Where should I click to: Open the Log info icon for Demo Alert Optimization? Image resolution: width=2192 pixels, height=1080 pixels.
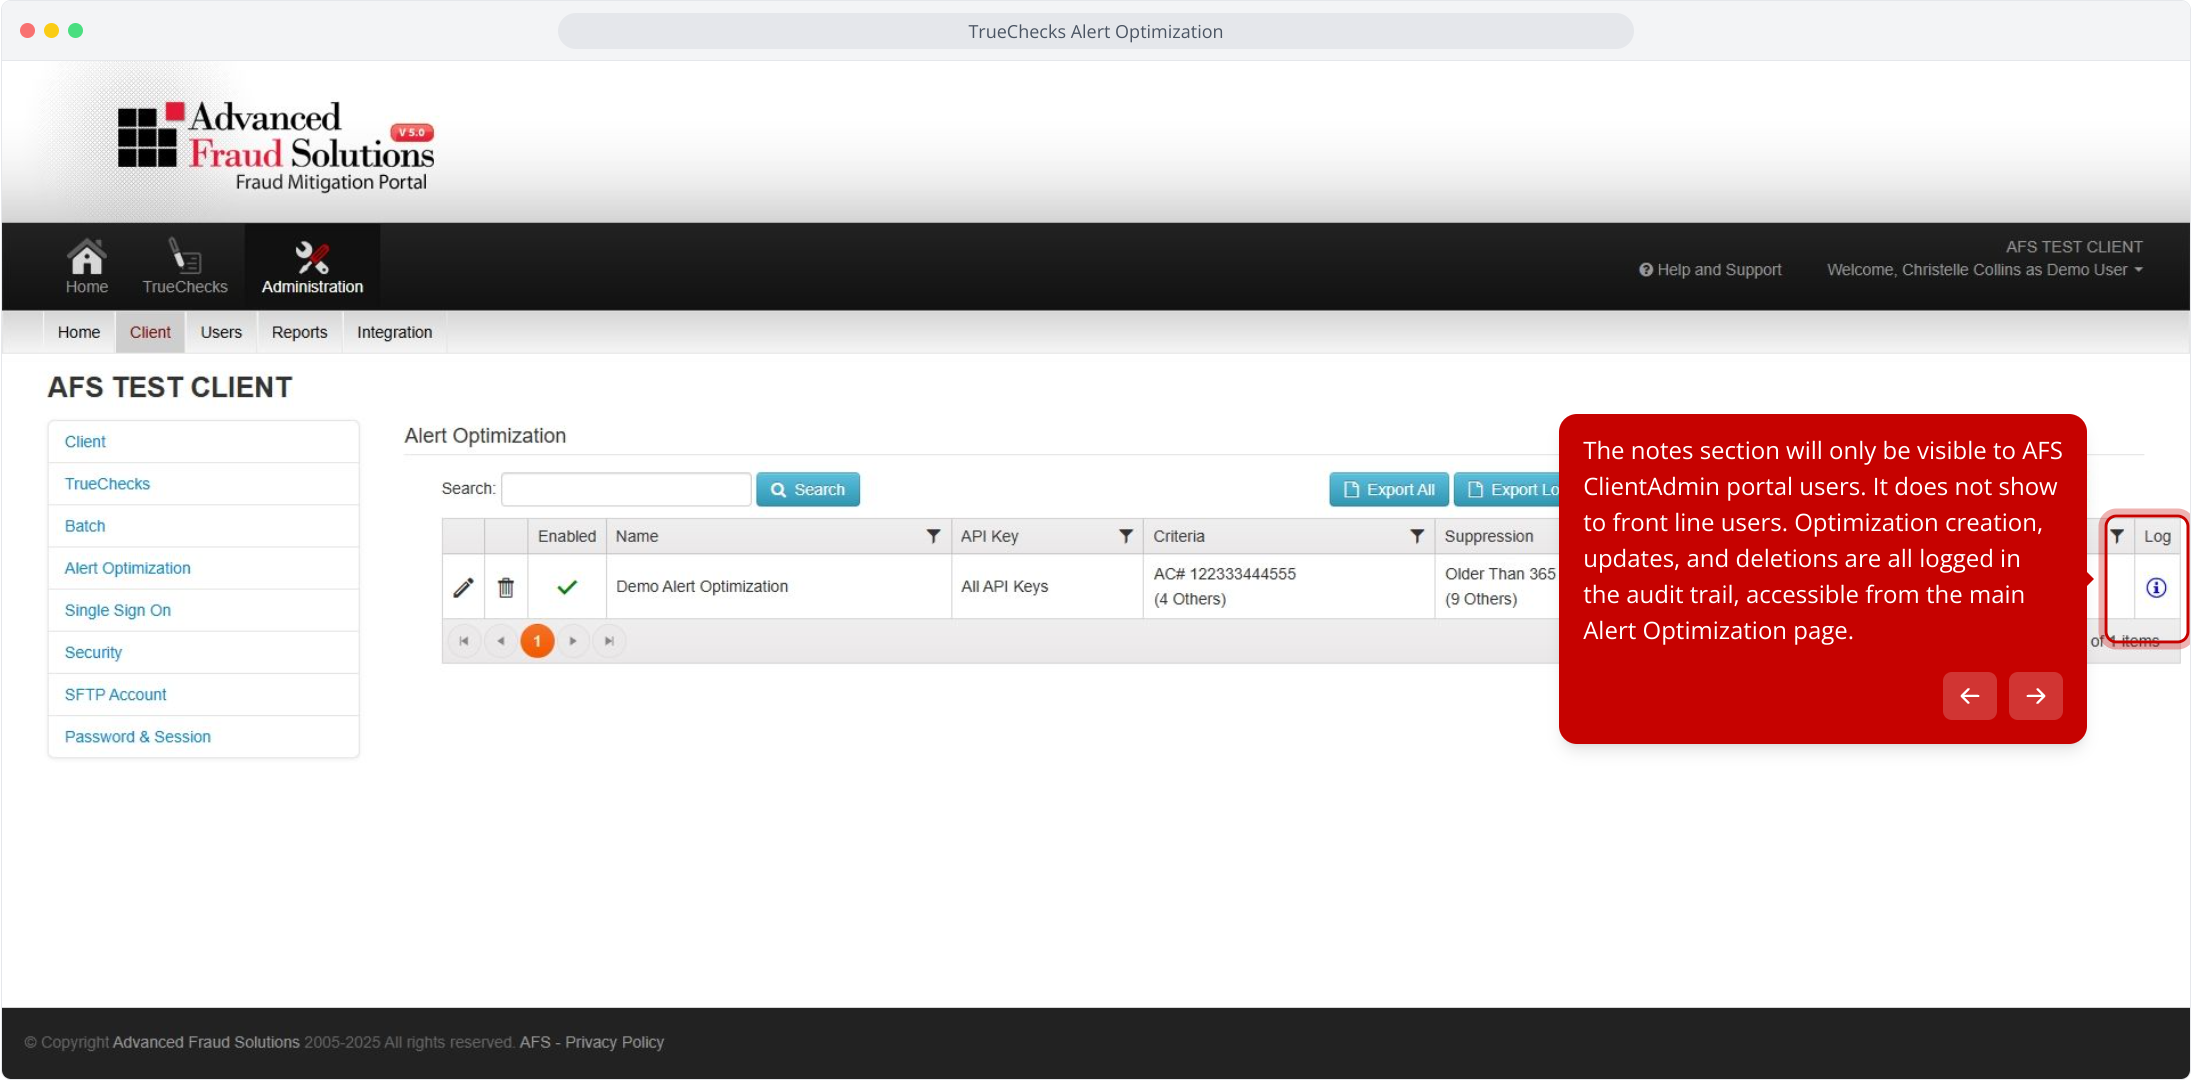pyautogui.click(x=2156, y=588)
